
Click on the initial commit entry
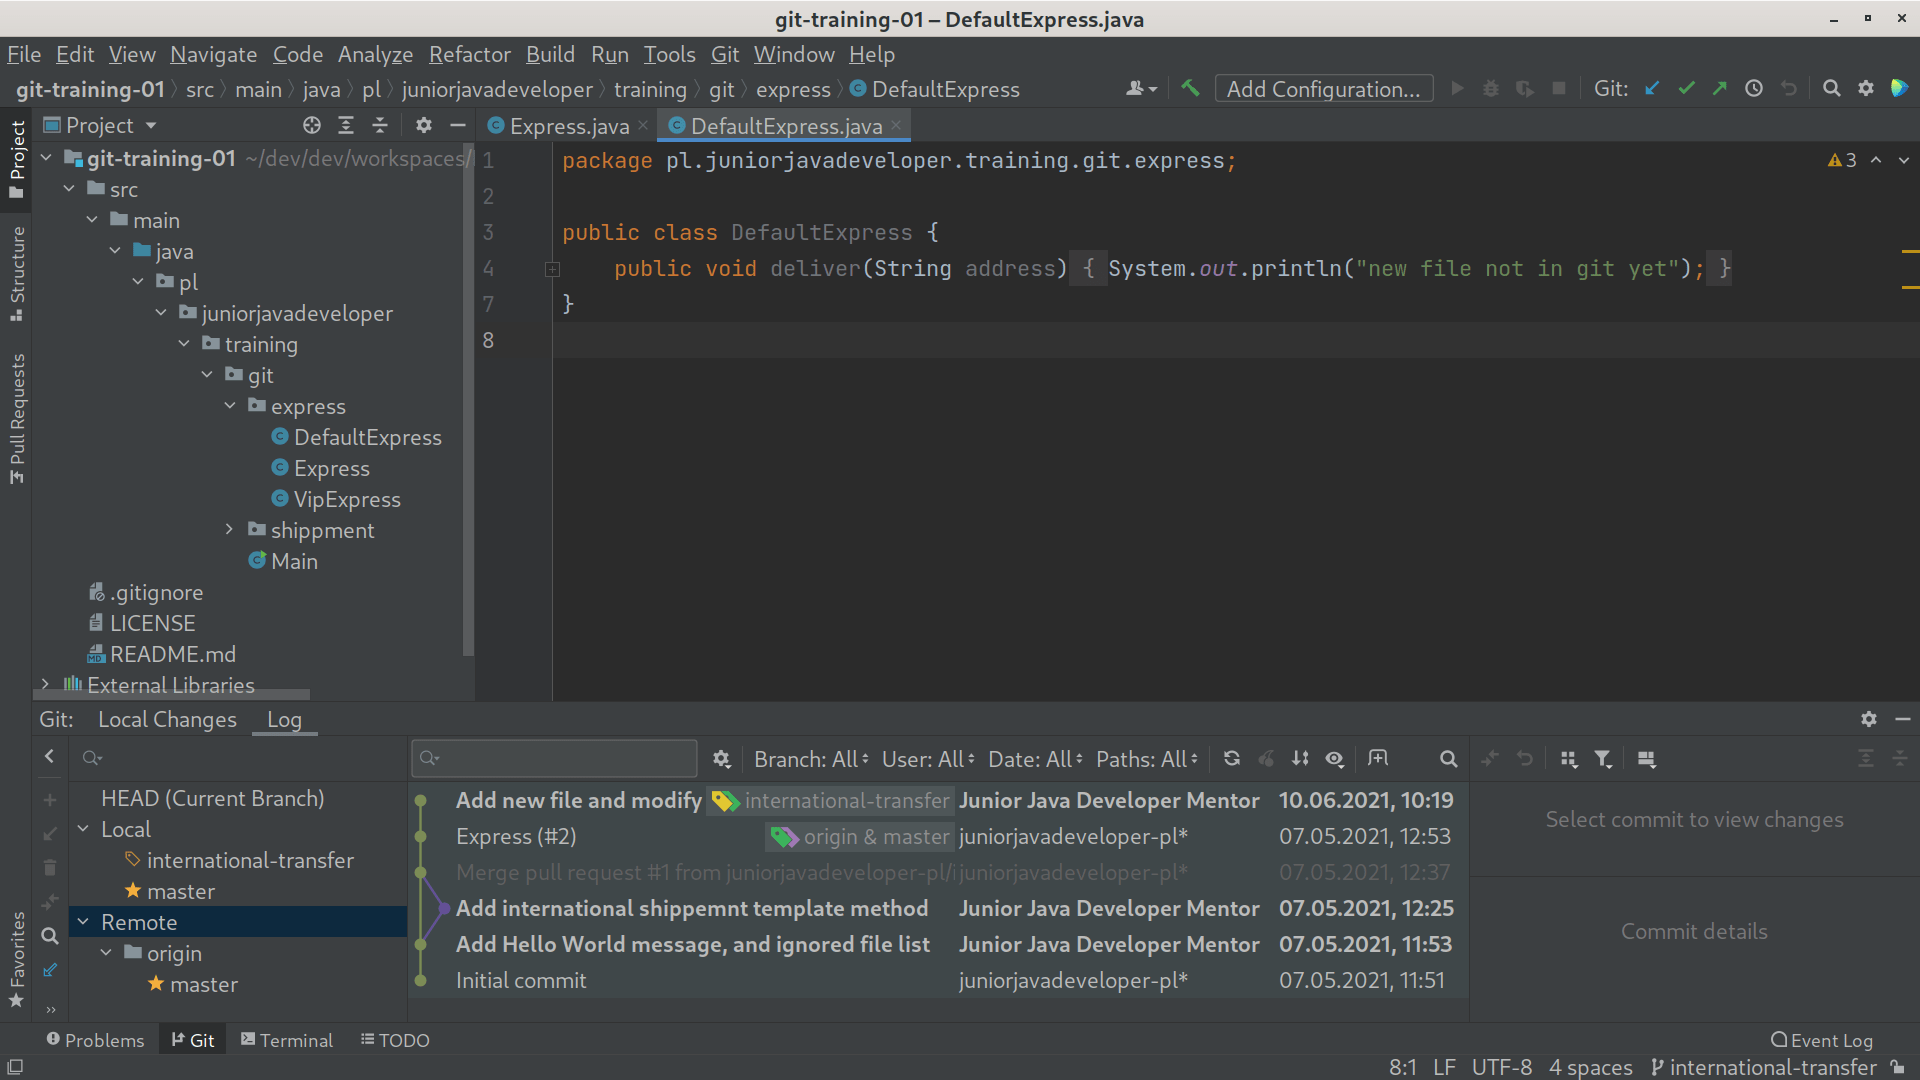tap(521, 980)
